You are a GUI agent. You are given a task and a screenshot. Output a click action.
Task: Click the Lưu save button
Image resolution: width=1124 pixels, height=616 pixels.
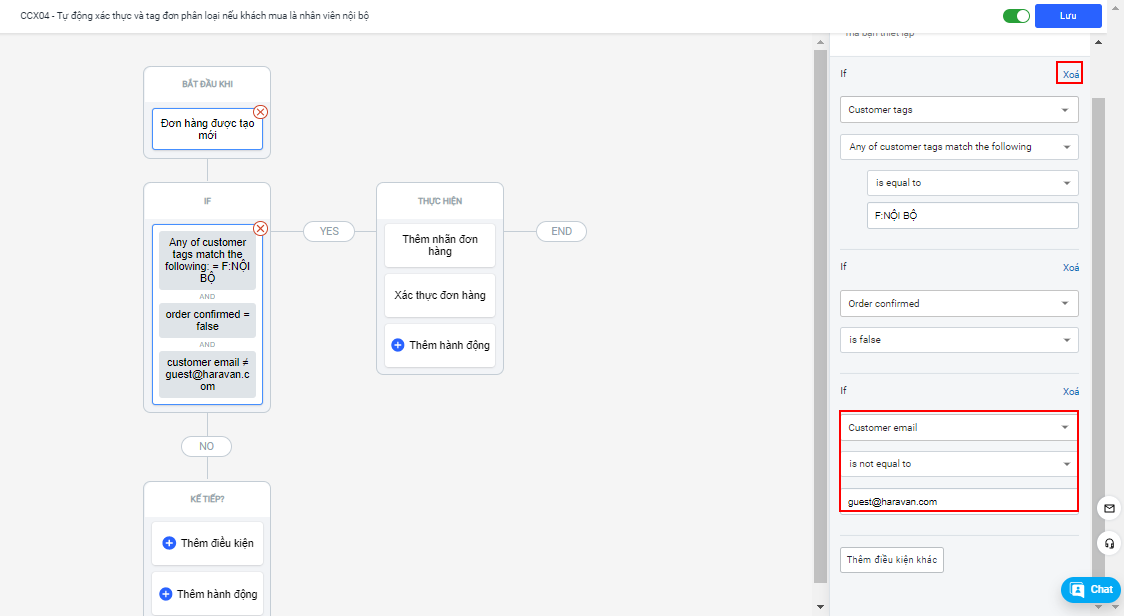1068,16
